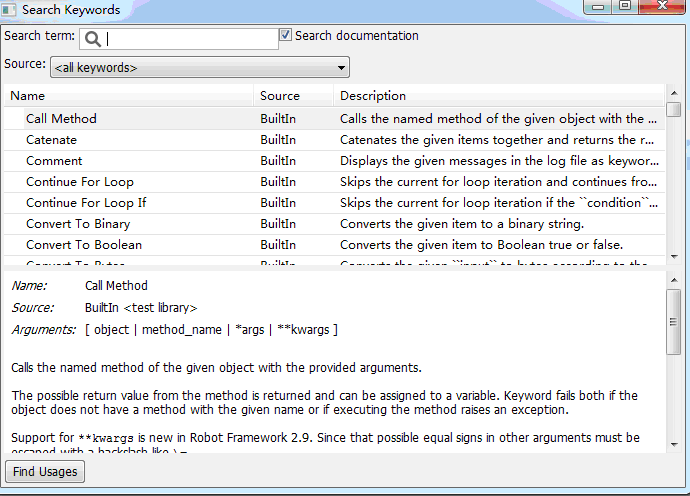The image size is (690, 496).
Task: Click the keyword list scrollbar thumb
Action: [673, 109]
